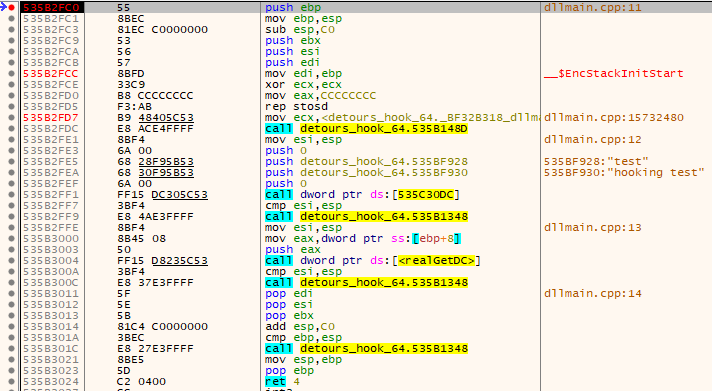The width and height of the screenshot is (712, 391).
Task: Click the 'add esp,C0' instruction
Action: tap(300, 327)
